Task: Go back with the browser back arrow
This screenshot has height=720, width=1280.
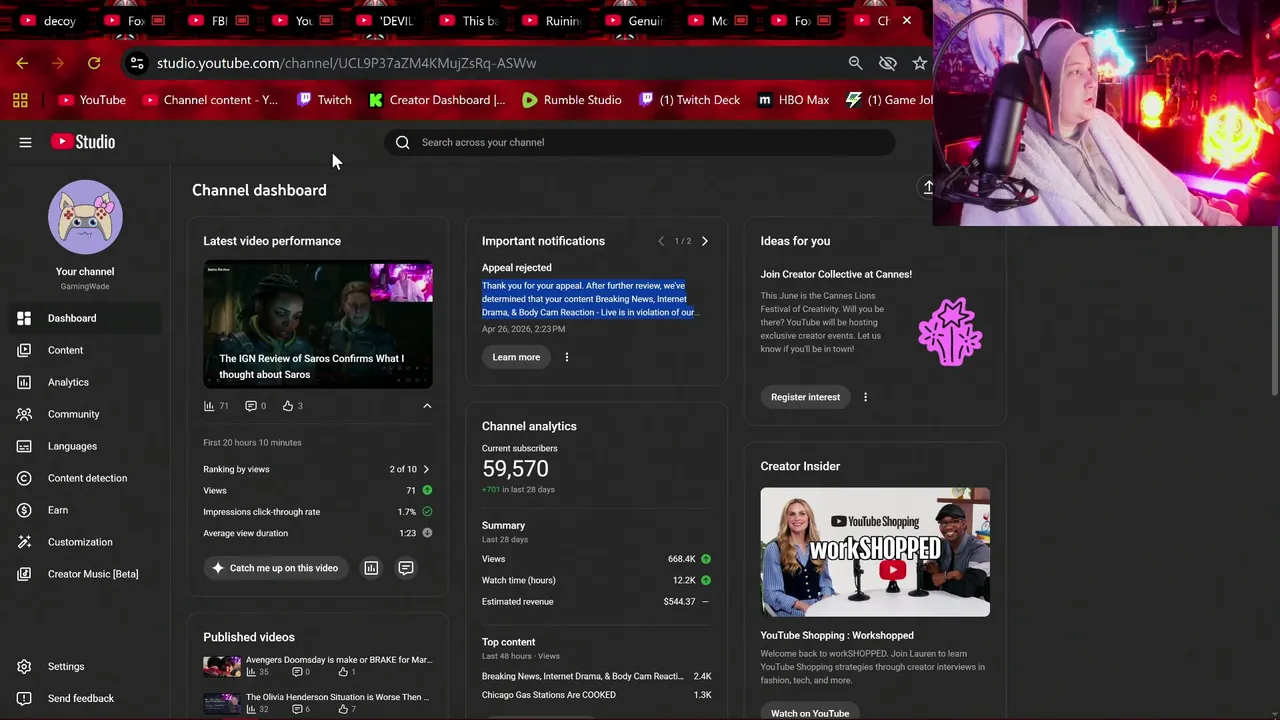Action: pos(22,63)
